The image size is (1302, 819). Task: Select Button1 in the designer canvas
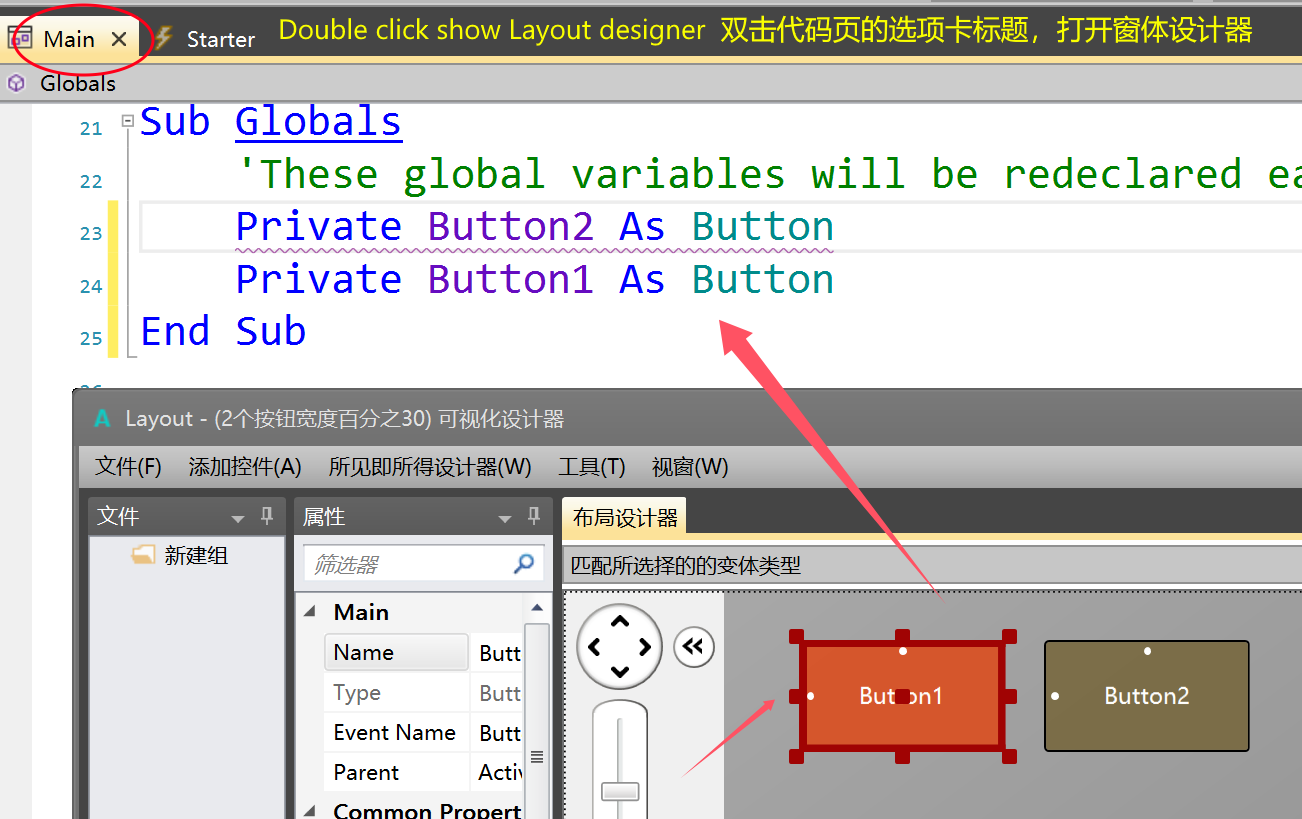pyautogui.click(x=902, y=696)
